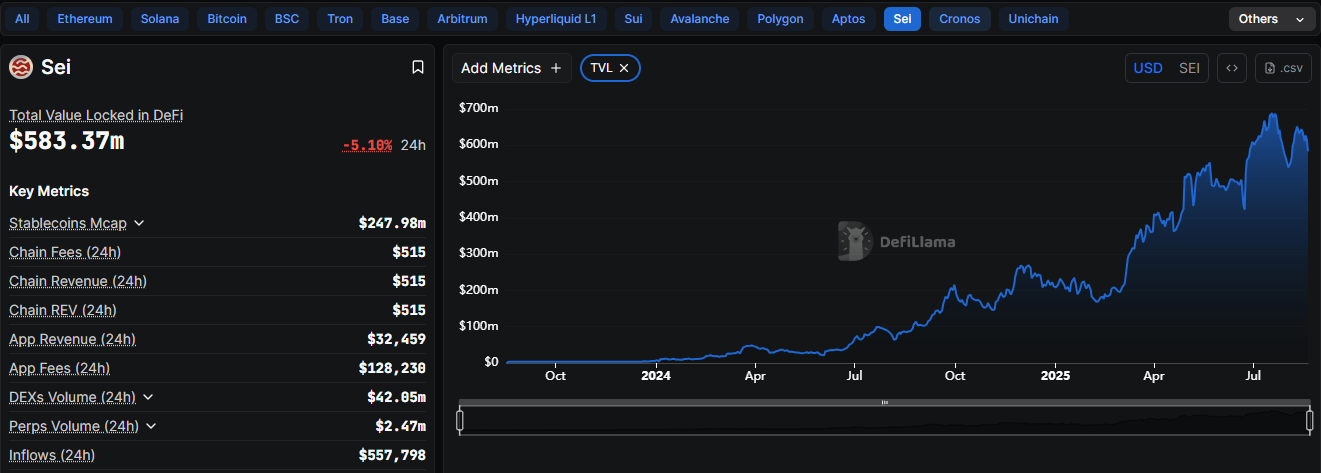Click the top grip of range slider
The image size is (1321, 473).
tap(885, 403)
